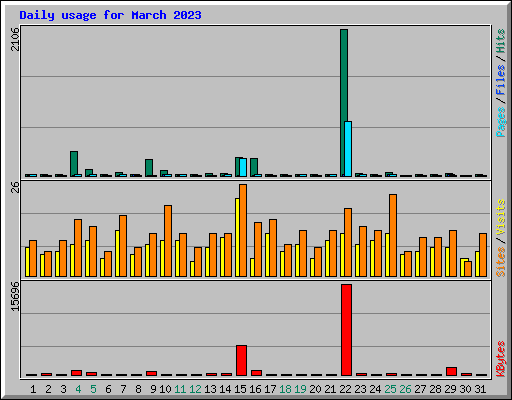Image resolution: width=512 pixels, height=400 pixels.
Task: Click the green hits bar for day 16
Action: pos(254,167)
